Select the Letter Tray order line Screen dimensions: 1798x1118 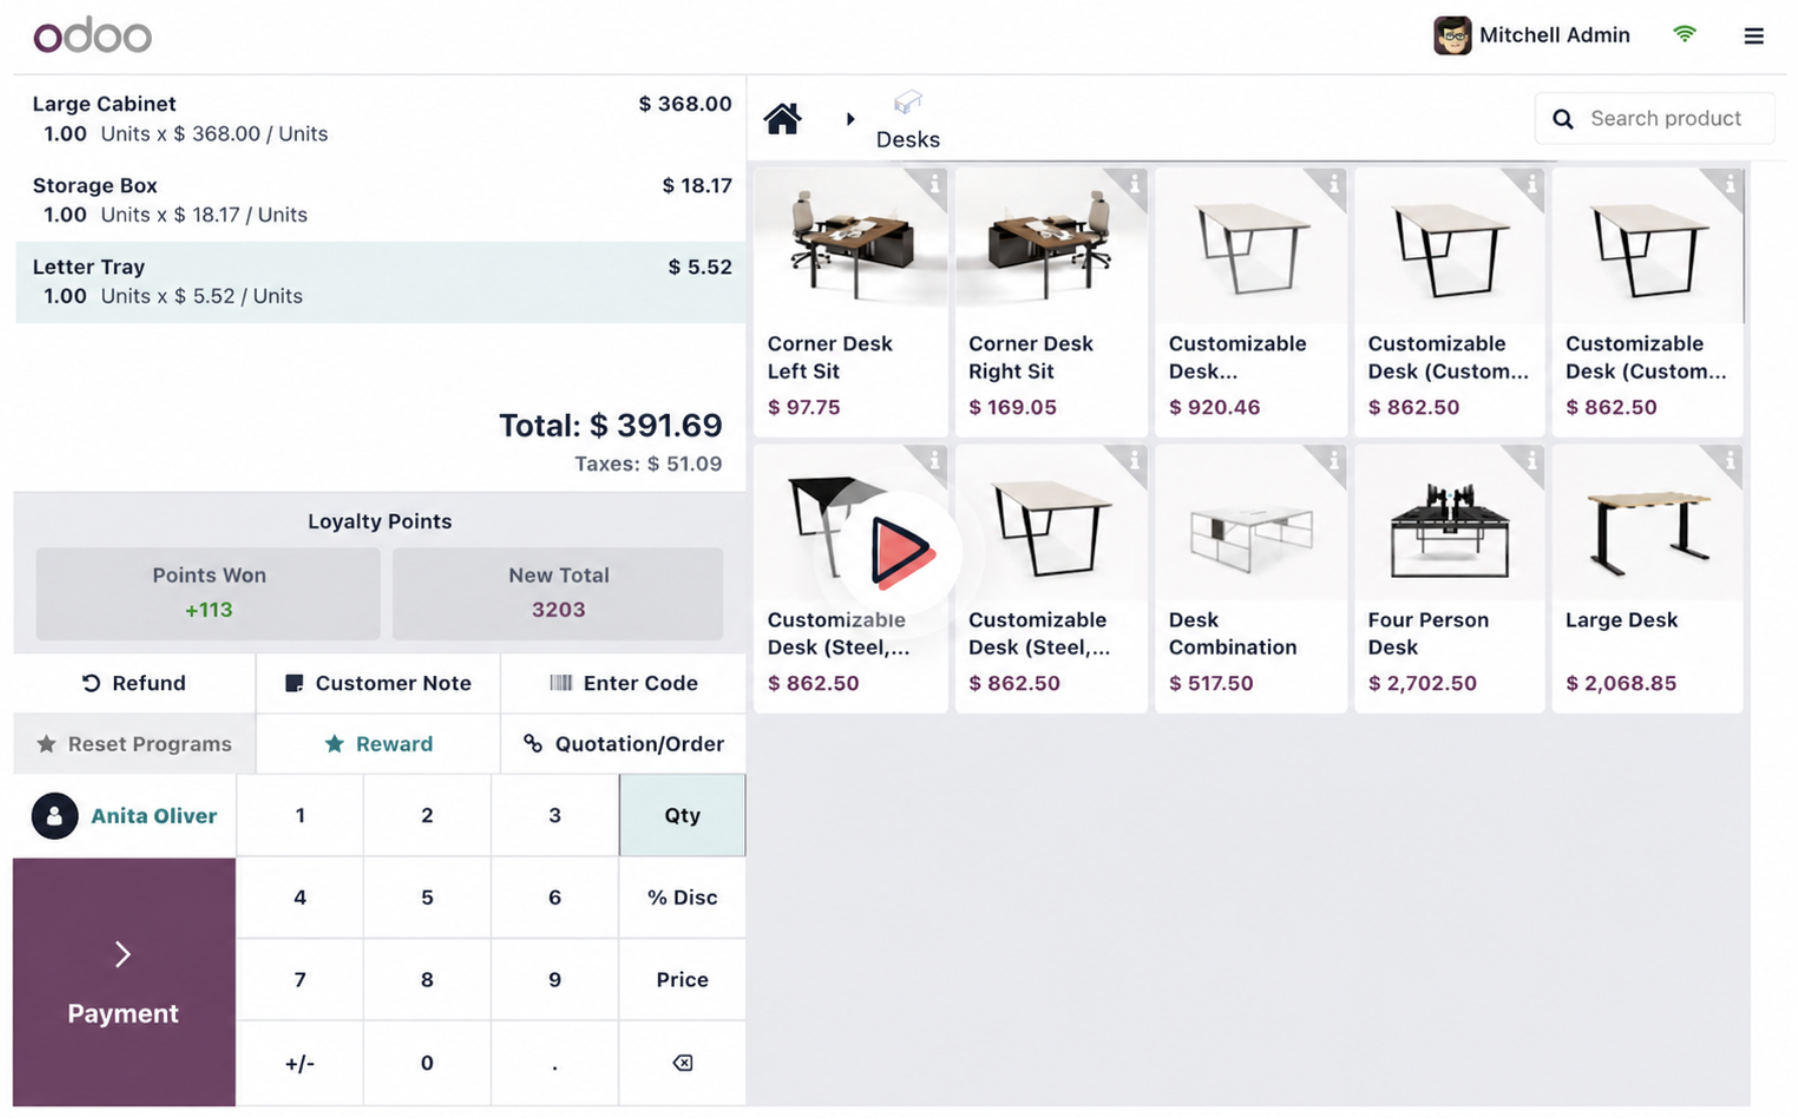(x=380, y=281)
